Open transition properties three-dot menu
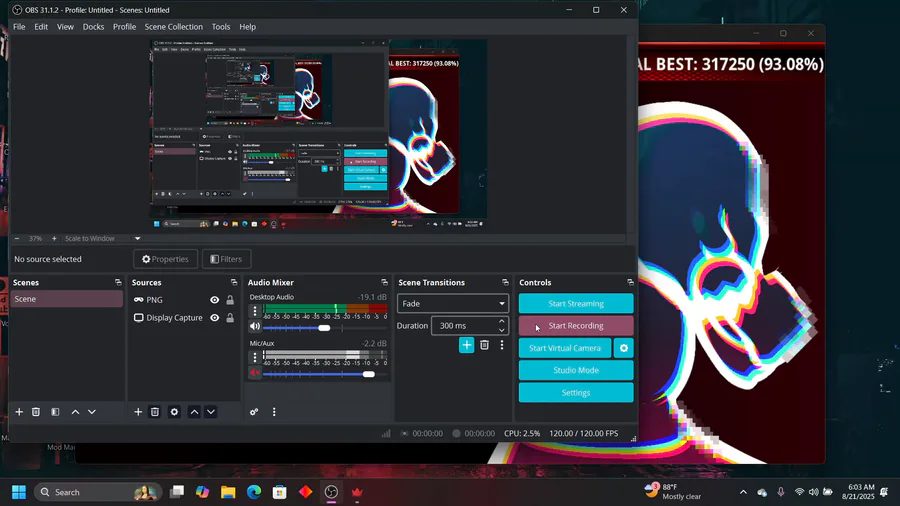Screen dimensions: 900x506 click(x=502, y=345)
